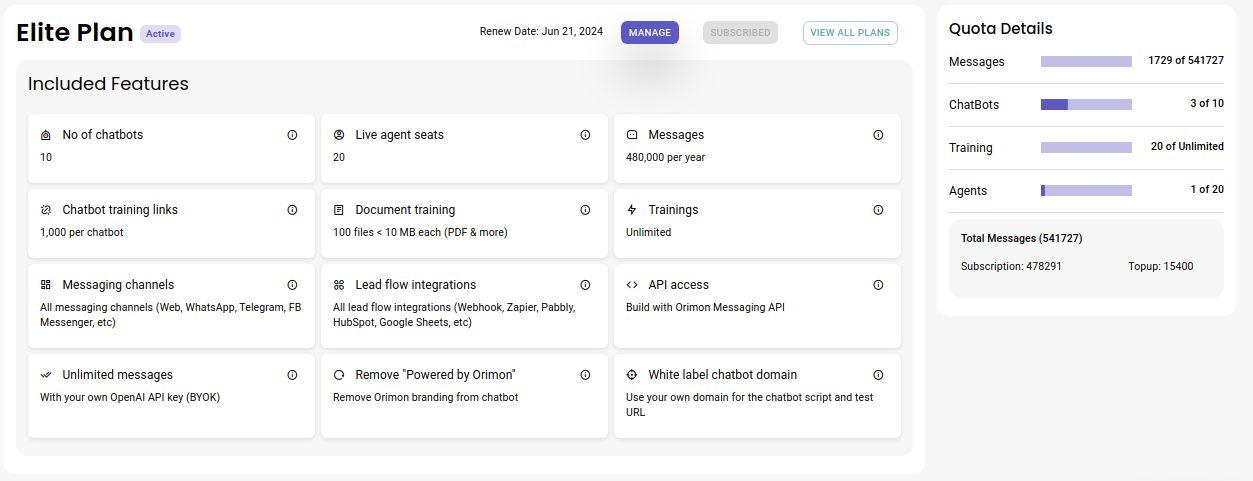Screen dimensions: 1253x481
Task: Click the Active status badge
Action: pyautogui.click(x=160, y=34)
